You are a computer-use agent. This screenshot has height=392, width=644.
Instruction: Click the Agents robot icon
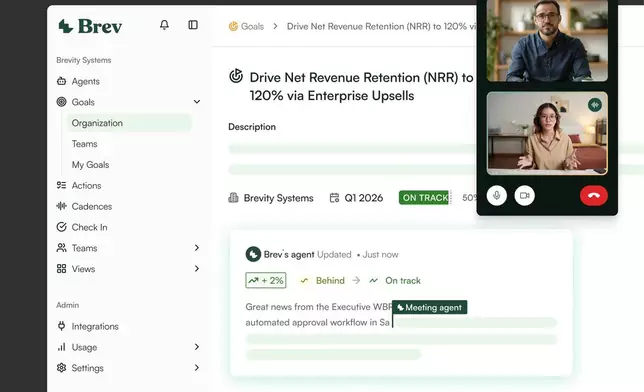tap(62, 81)
